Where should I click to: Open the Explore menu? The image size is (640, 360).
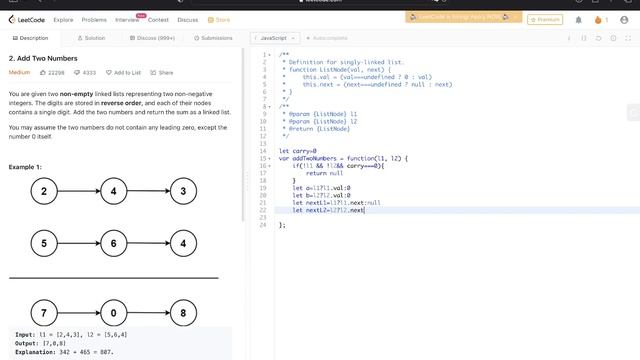click(63, 20)
